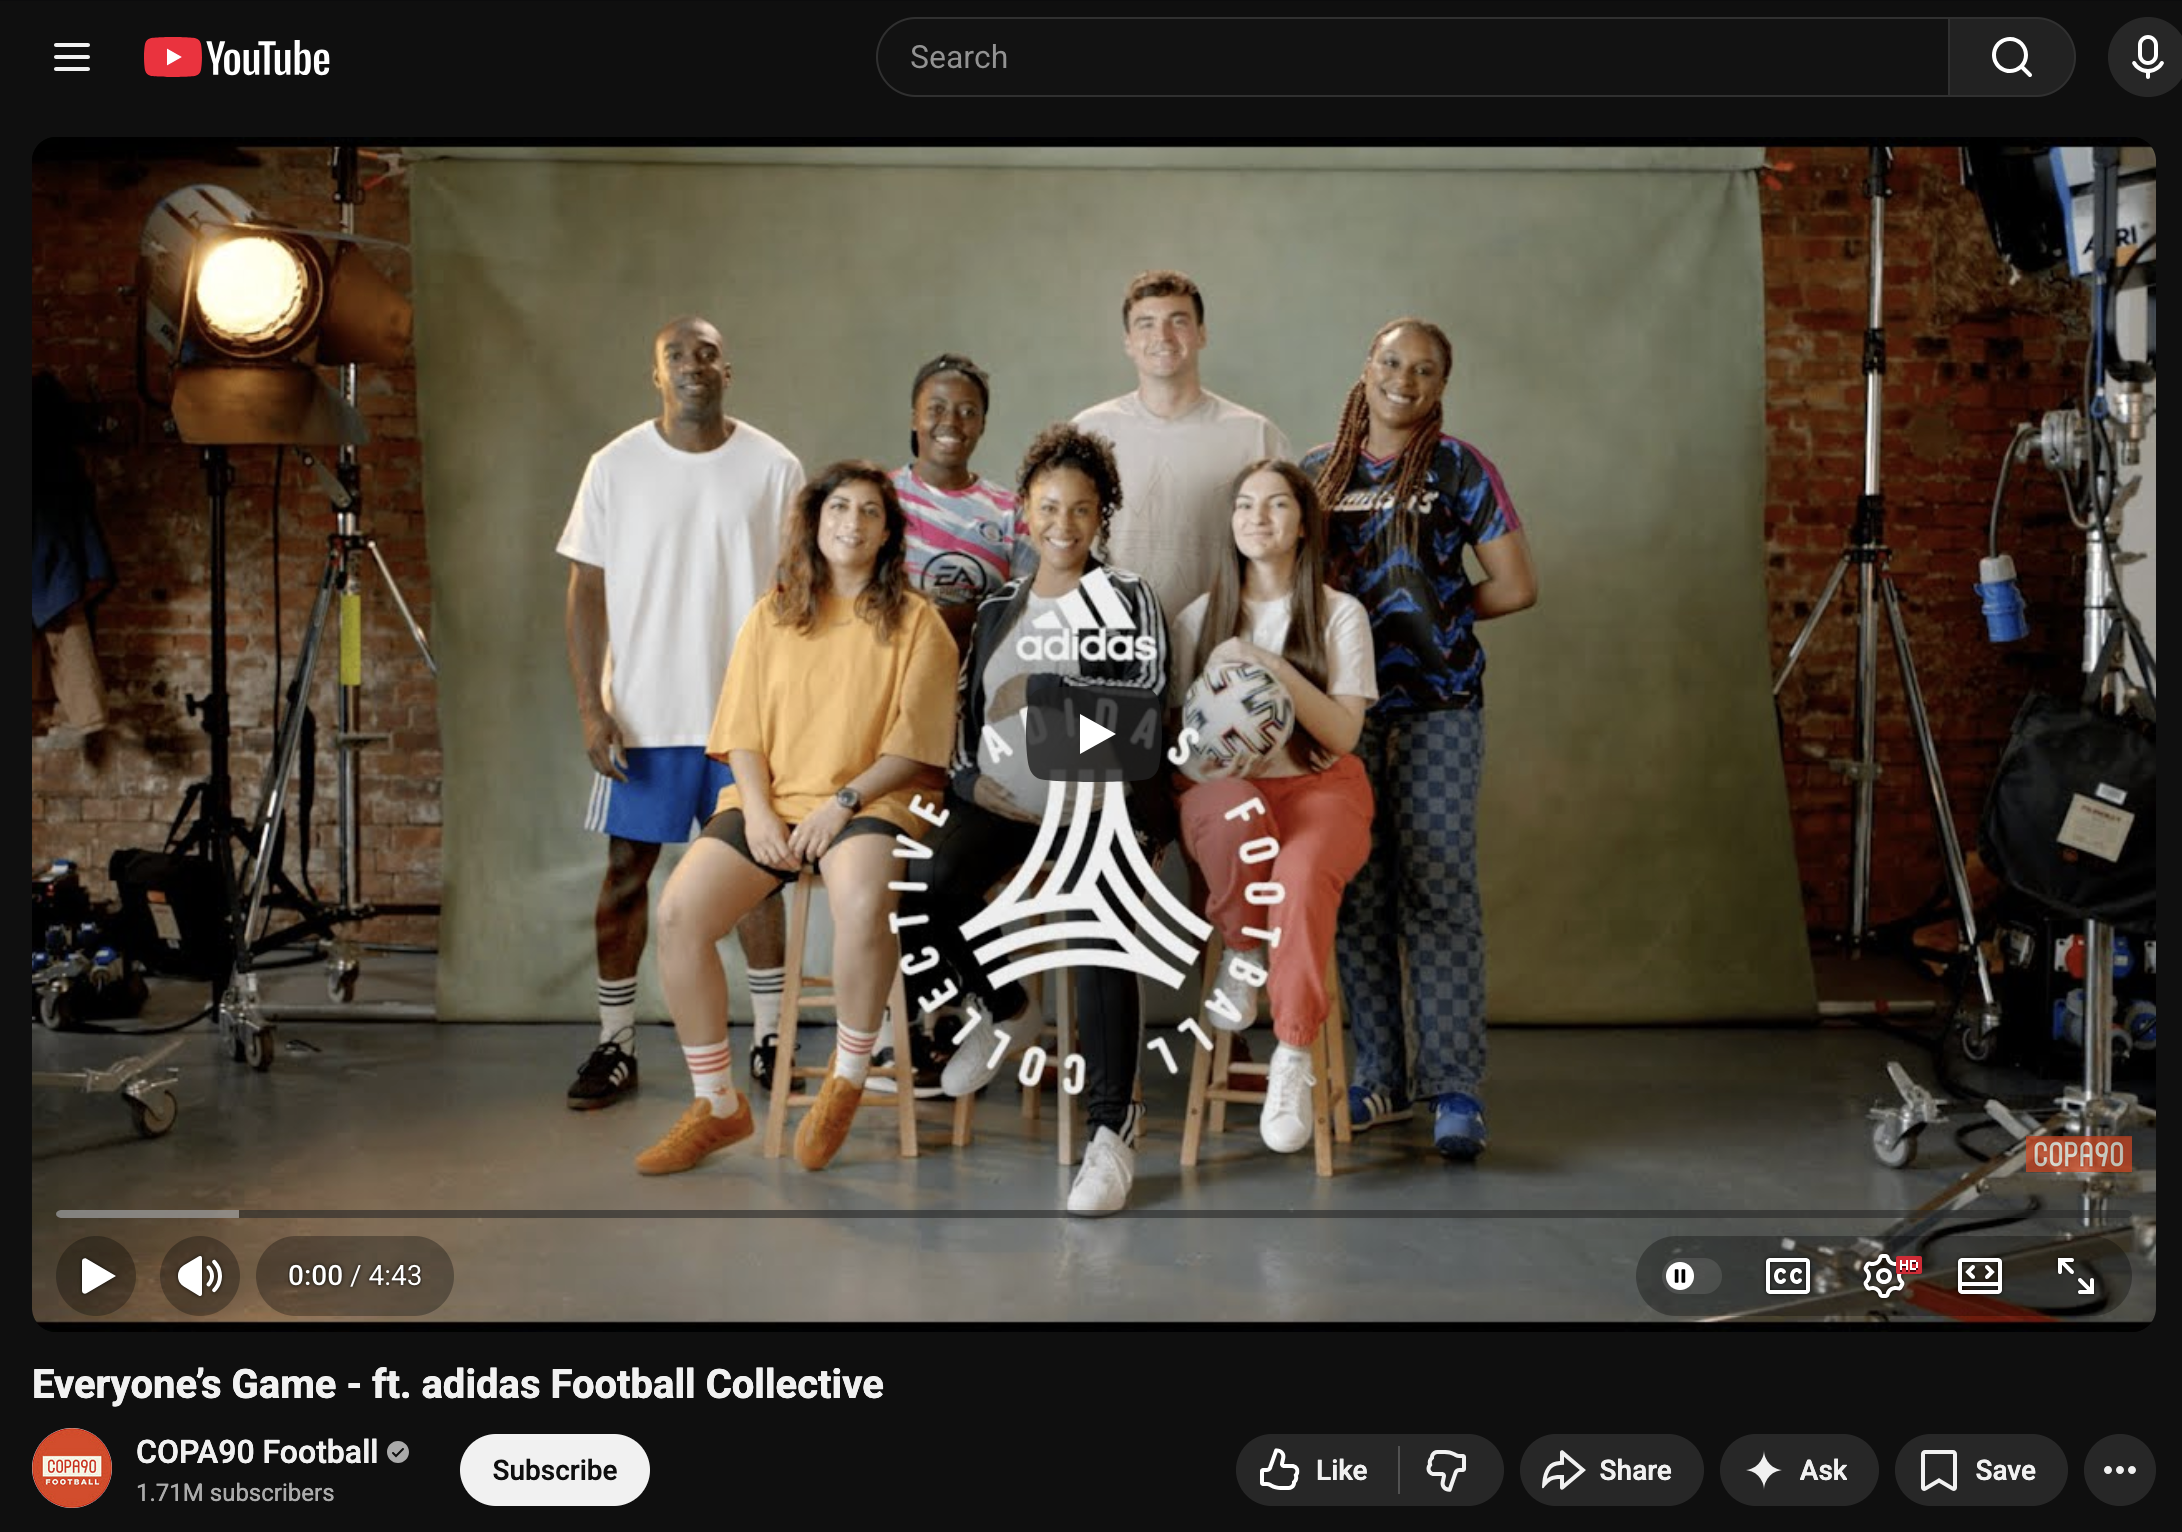
Task: Open the more actions three-dot menu
Action: point(2121,1470)
